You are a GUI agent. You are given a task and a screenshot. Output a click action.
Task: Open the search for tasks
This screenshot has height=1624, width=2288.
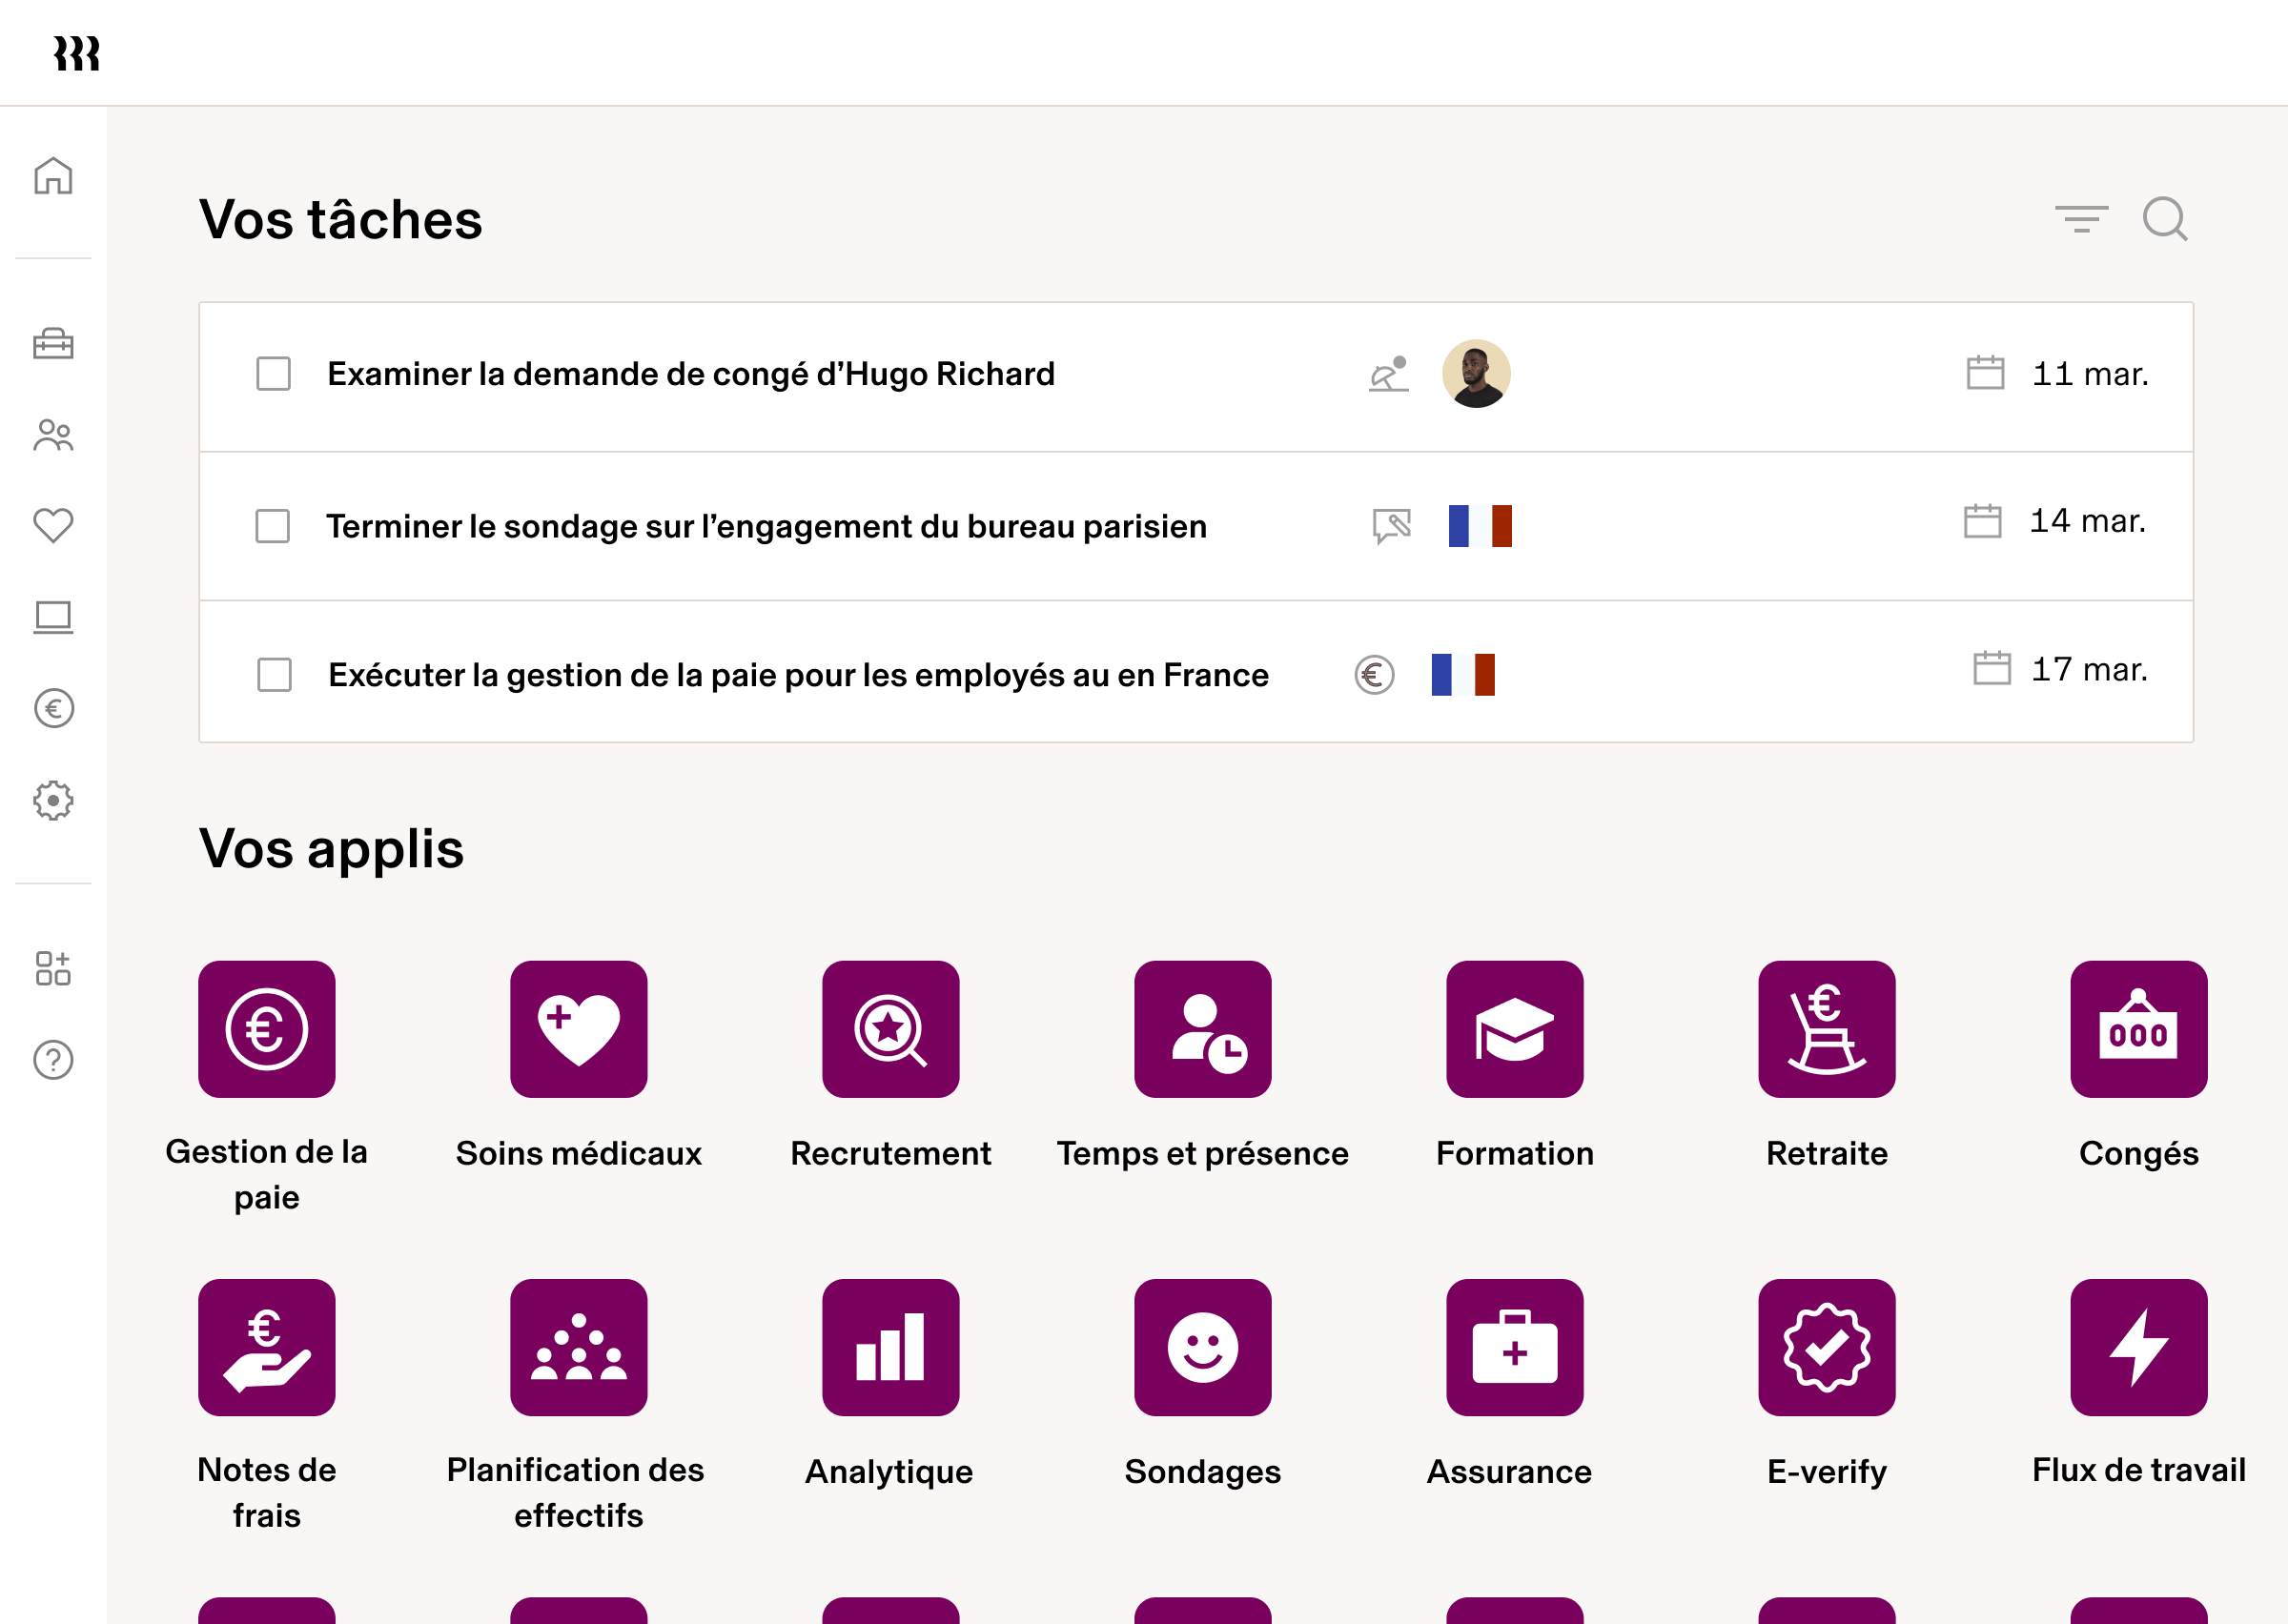coord(2164,219)
